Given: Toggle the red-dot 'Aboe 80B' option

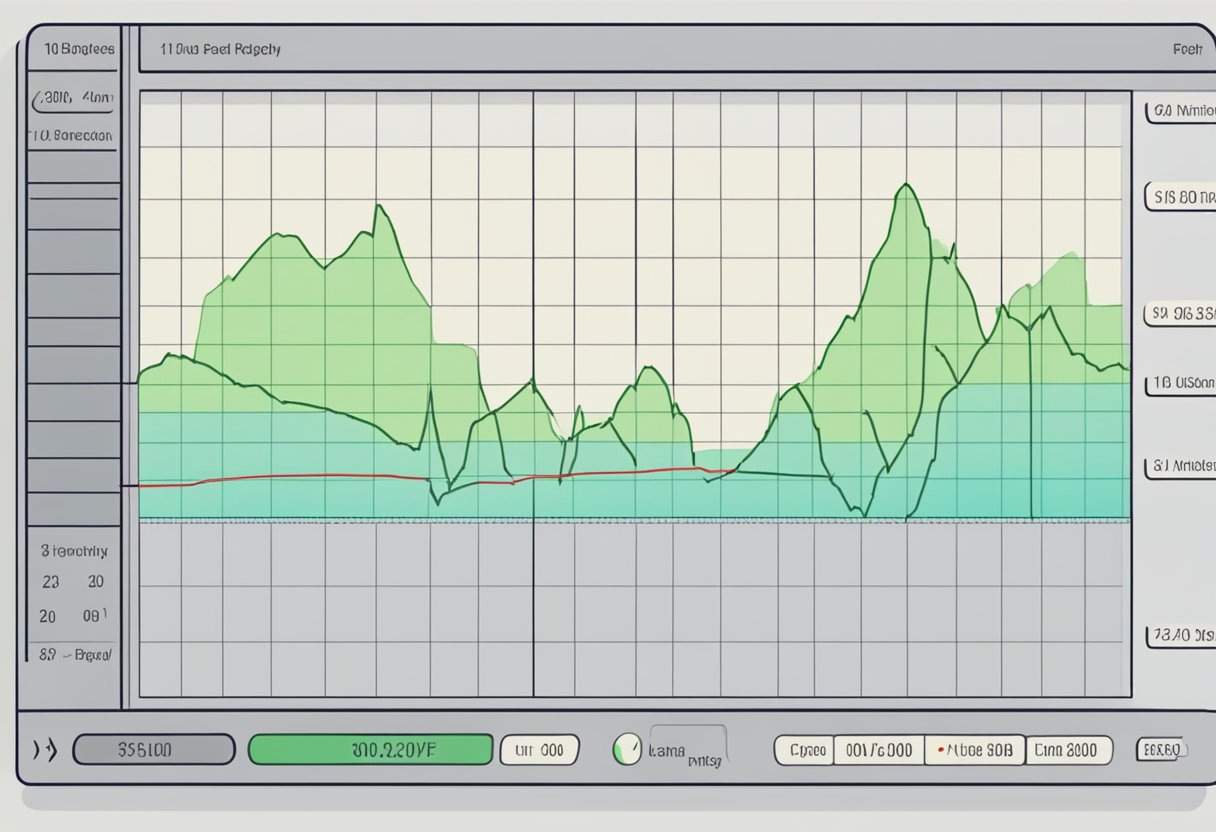Looking at the screenshot, I should [975, 749].
